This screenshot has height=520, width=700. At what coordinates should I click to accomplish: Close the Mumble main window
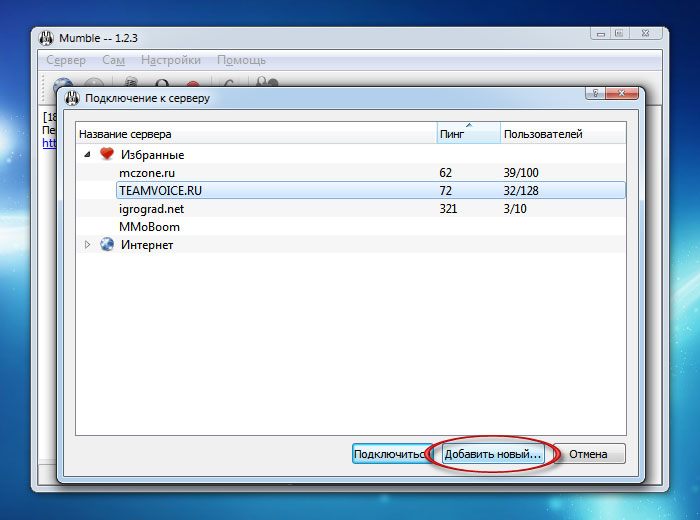click(646, 33)
